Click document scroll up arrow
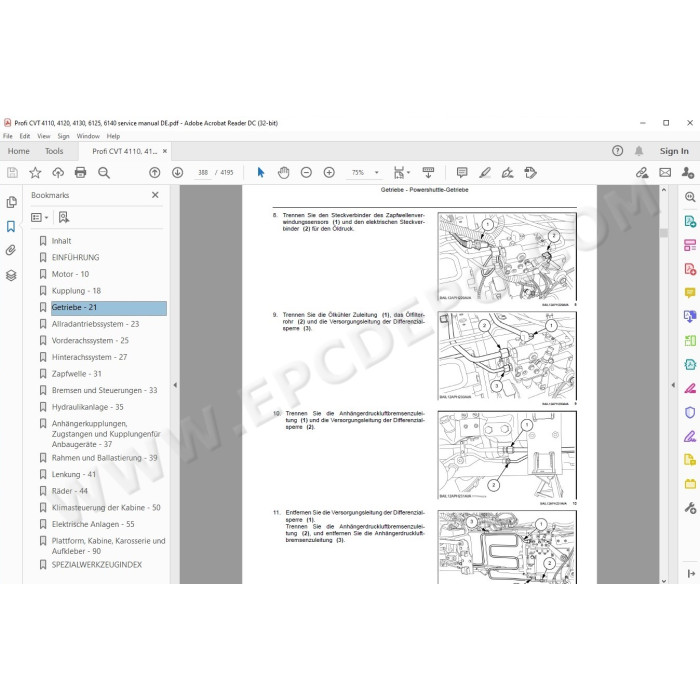 pyautogui.click(x=664, y=190)
